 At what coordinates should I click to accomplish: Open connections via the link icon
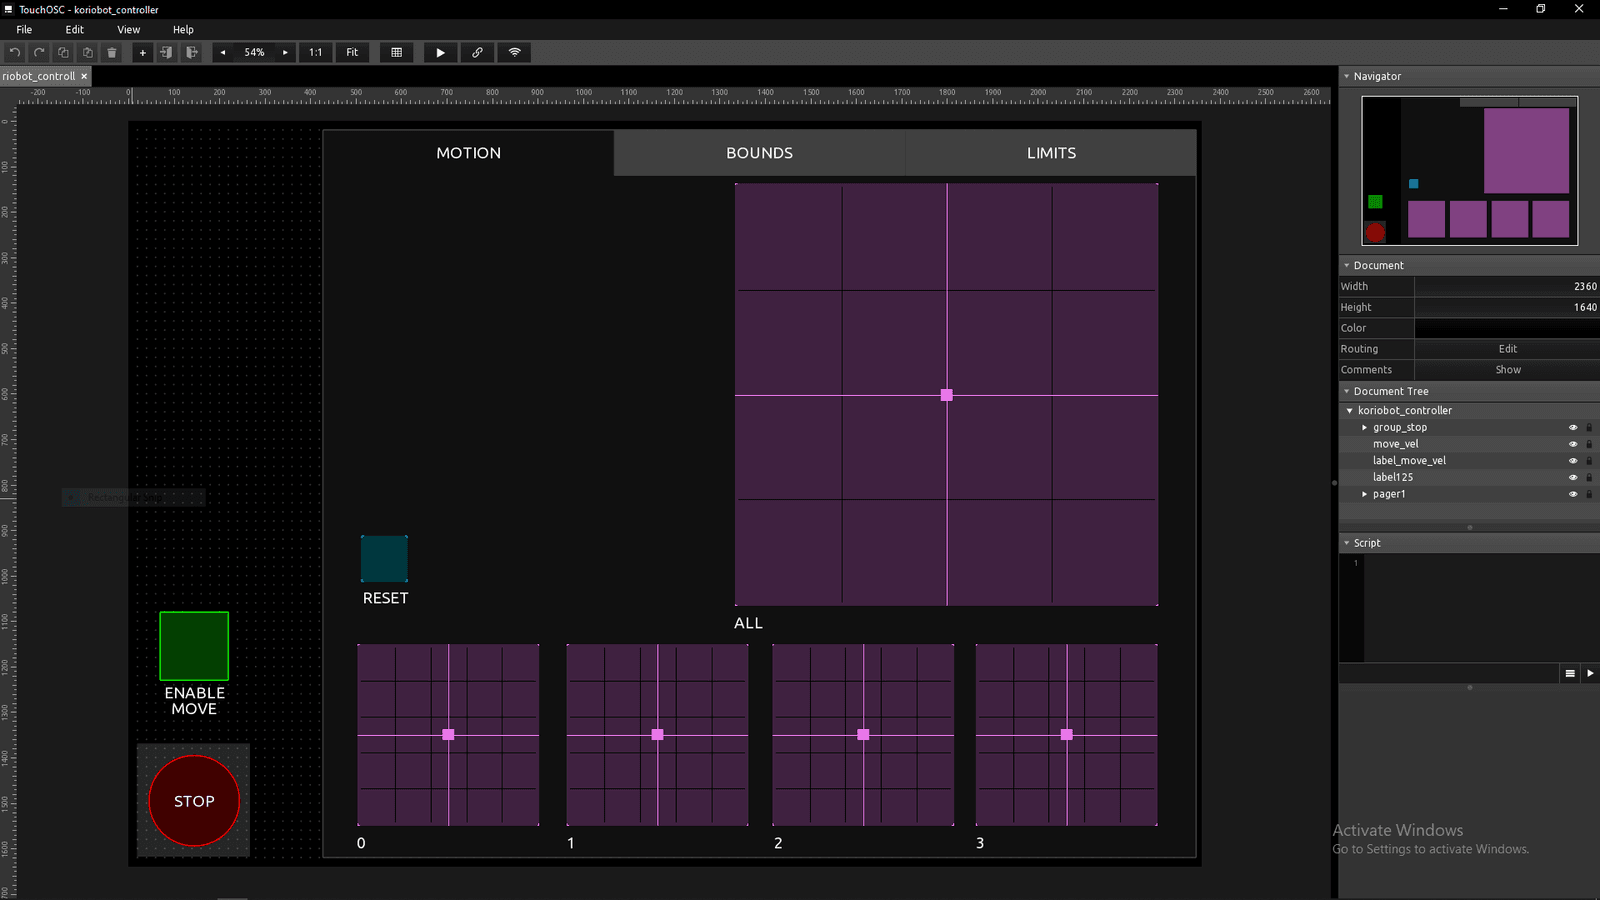pos(477,52)
